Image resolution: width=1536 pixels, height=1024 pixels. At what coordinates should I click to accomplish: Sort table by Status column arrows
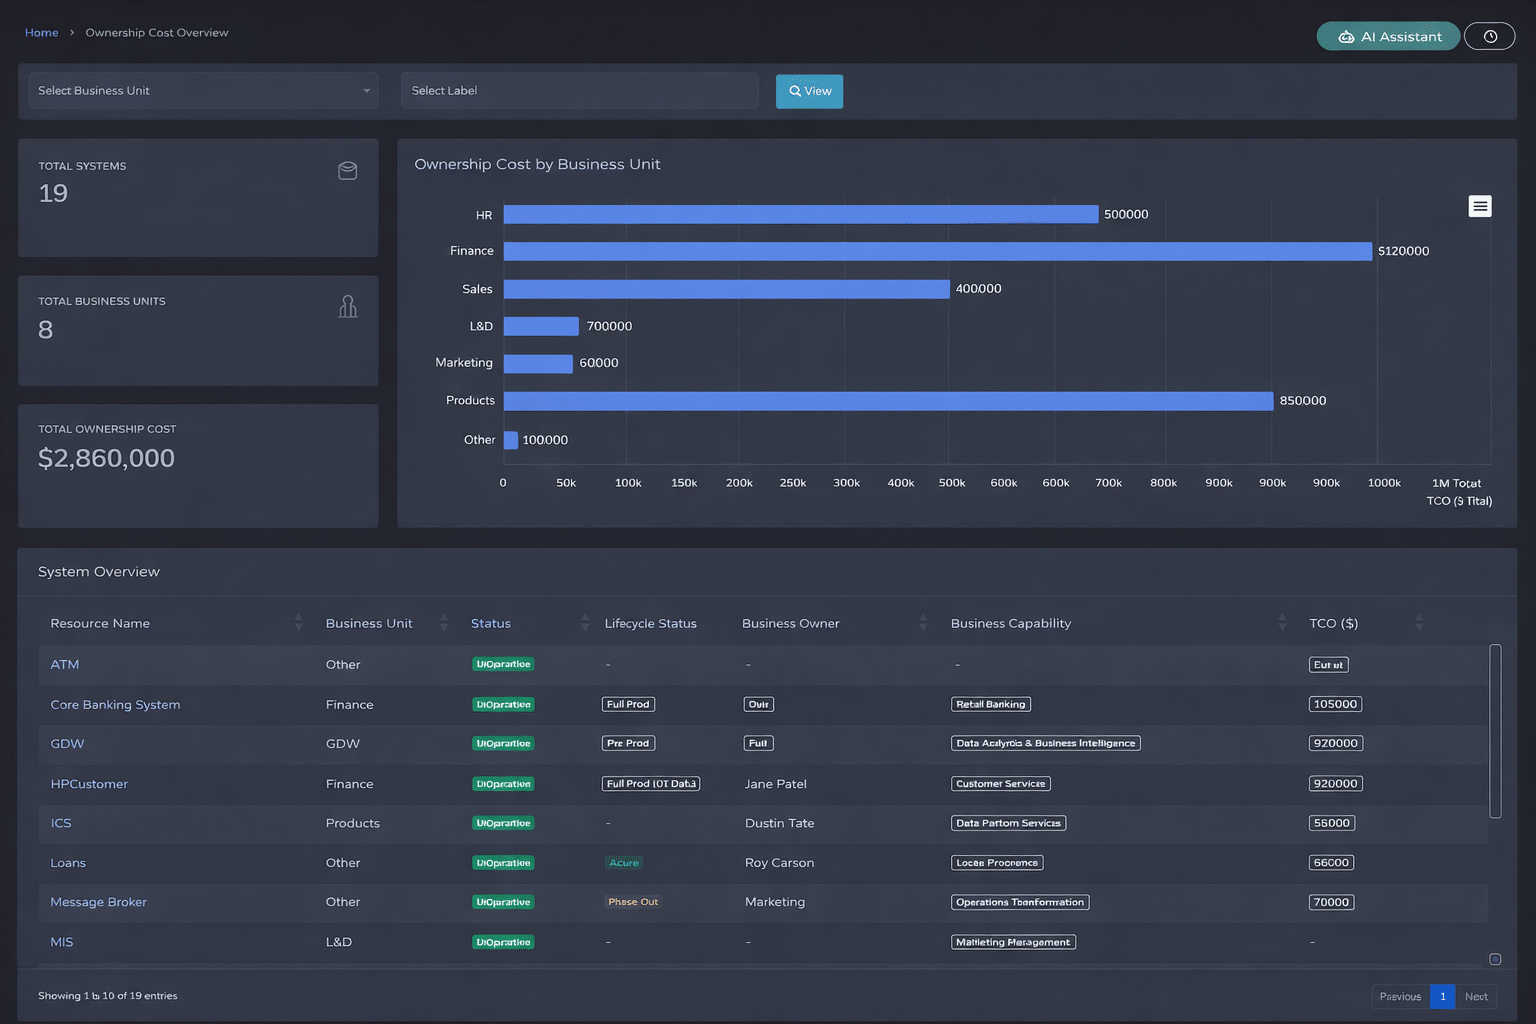585,623
